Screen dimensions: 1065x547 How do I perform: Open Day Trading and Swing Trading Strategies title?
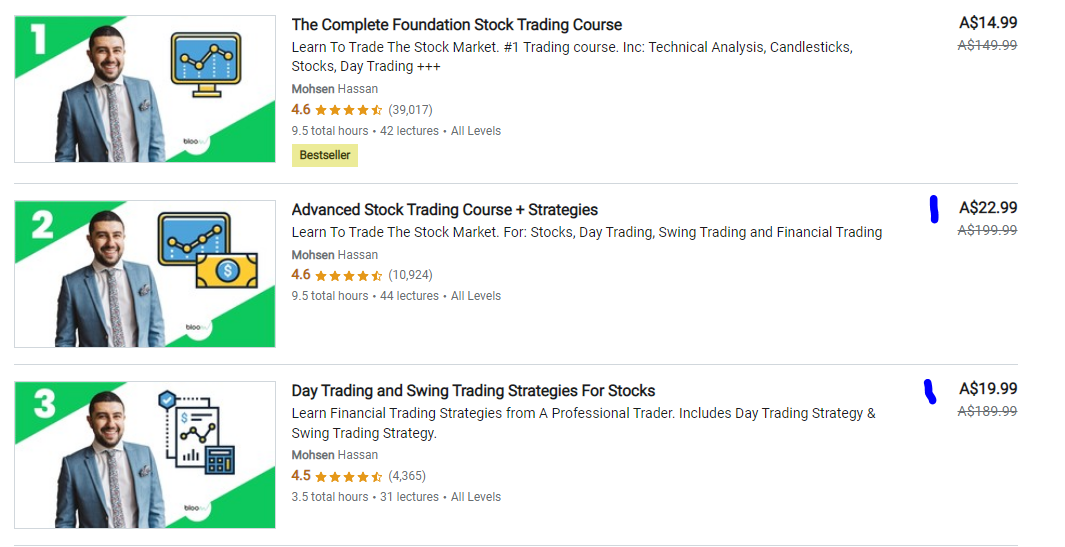(x=473, y=391)
